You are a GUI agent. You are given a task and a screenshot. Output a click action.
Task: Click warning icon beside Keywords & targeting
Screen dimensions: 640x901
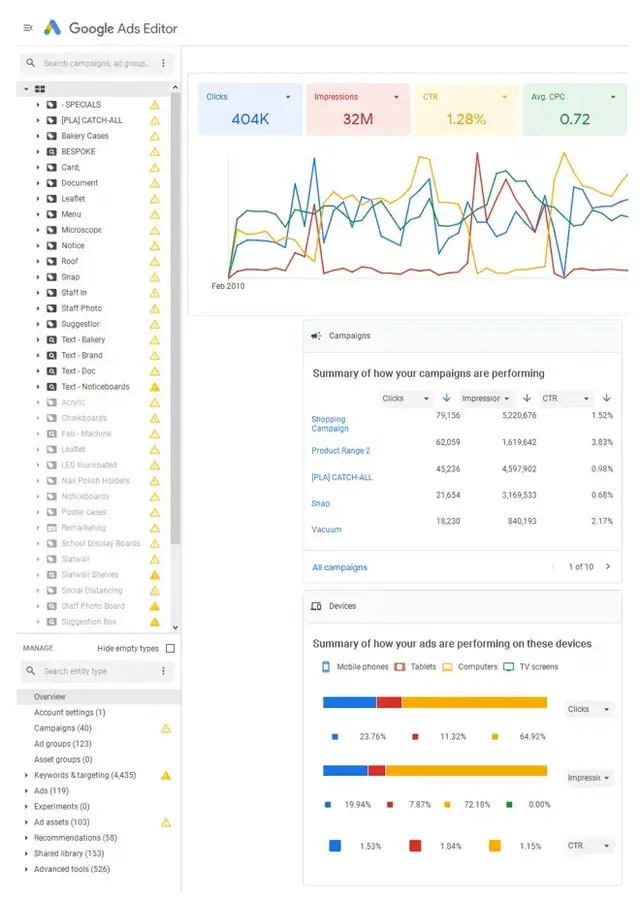pyautogui.click(x=166, y=776)
